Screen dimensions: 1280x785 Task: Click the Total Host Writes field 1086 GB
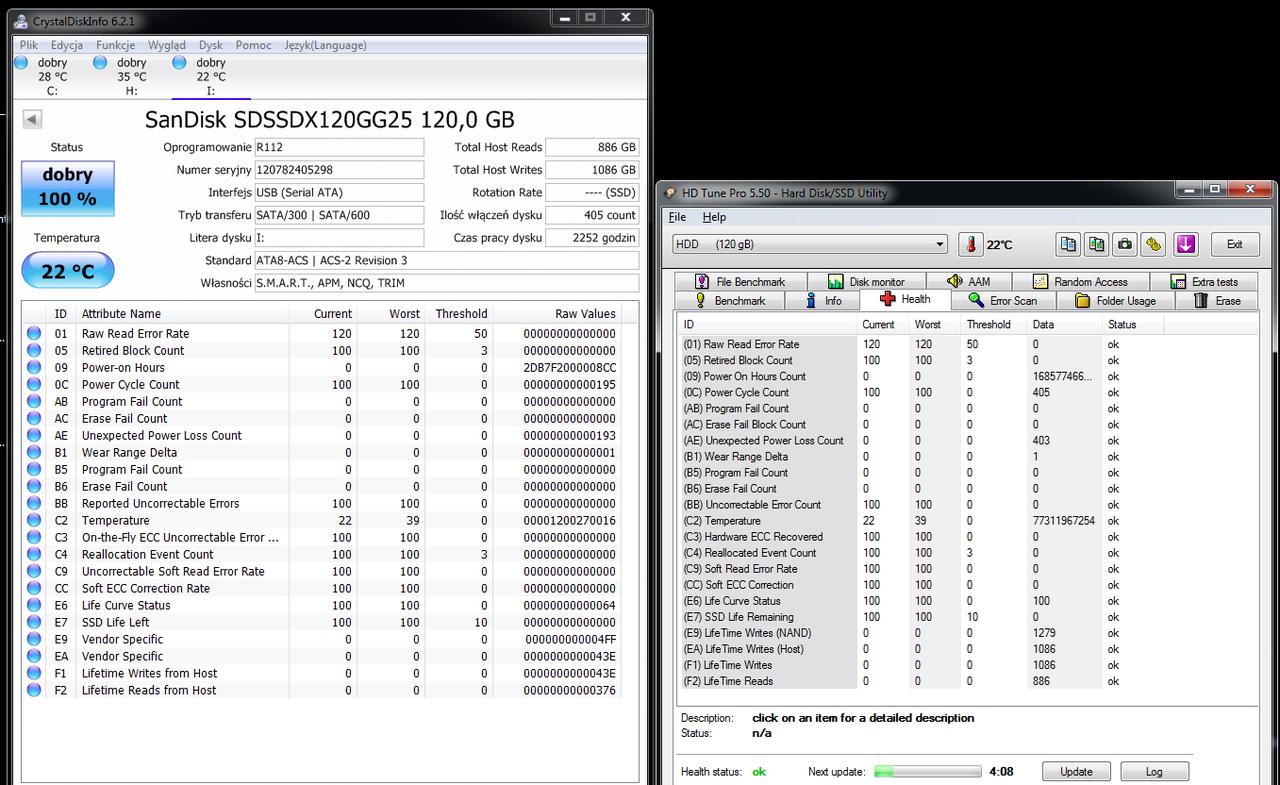pyautogui.click(x=592, y=170)
